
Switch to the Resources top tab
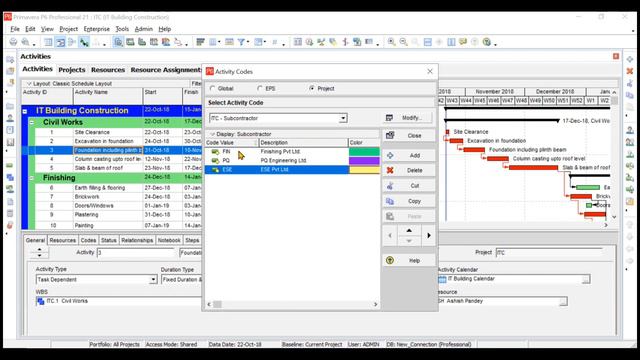pos(108,70)
